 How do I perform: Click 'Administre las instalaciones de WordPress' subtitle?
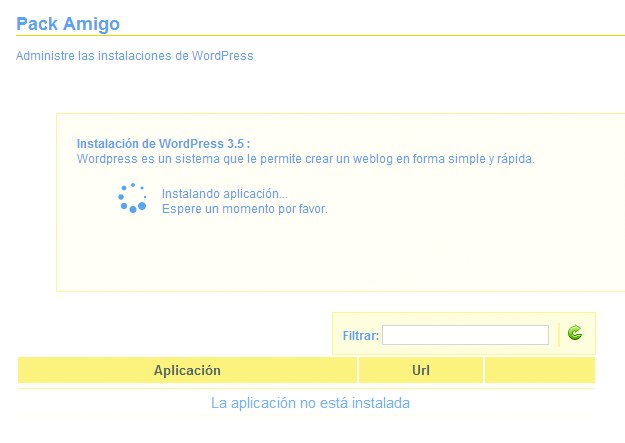(x=135, y=55)
